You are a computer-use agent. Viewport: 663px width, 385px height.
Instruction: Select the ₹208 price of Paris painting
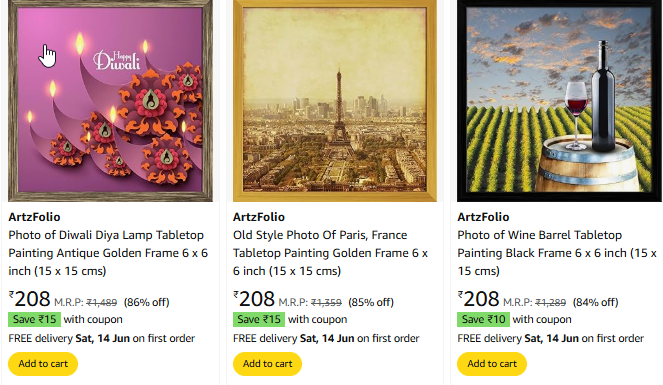click(254, 299)
